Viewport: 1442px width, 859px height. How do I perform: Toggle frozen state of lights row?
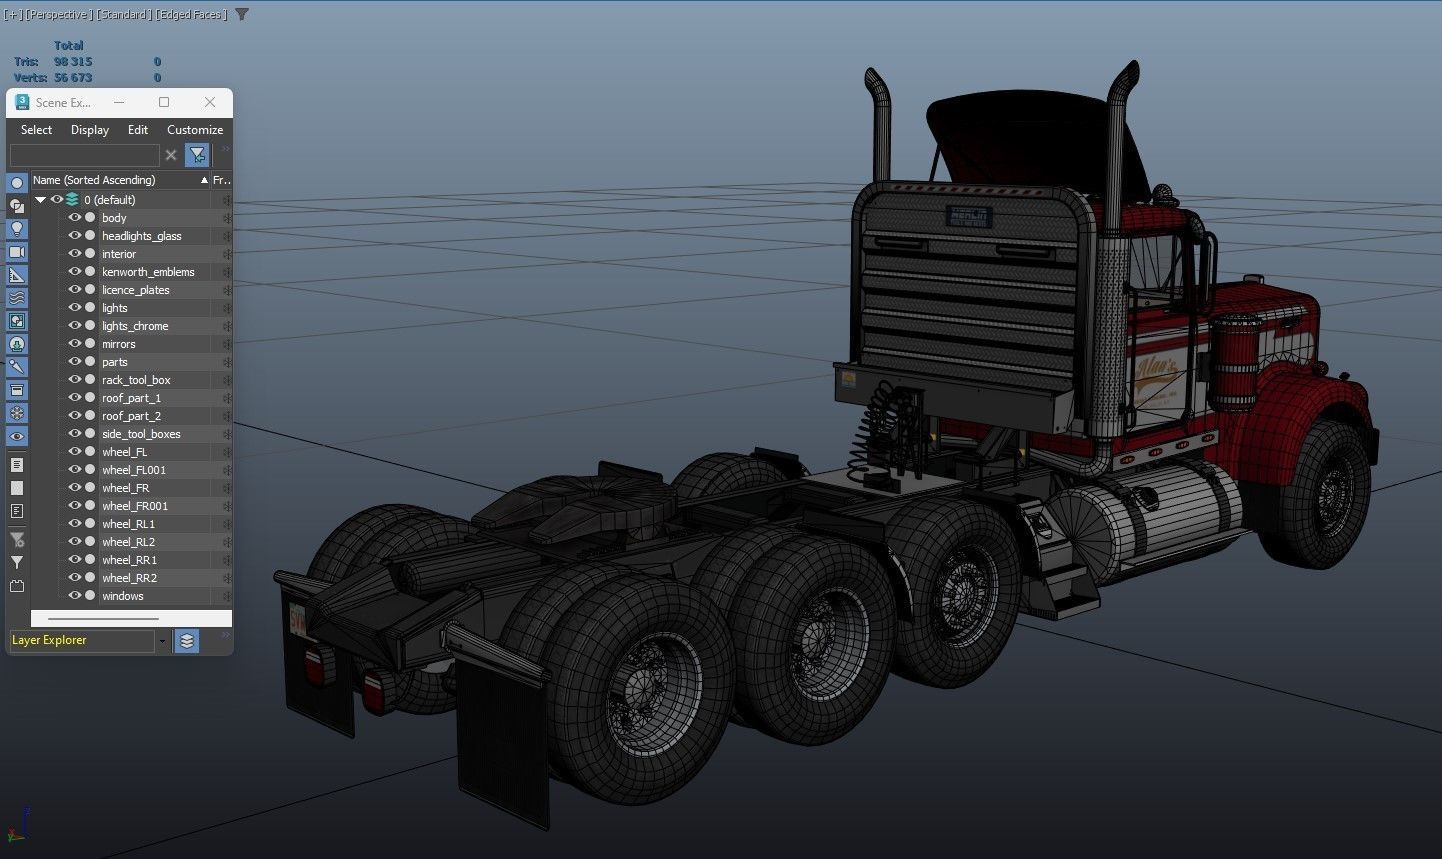[226, 308]
